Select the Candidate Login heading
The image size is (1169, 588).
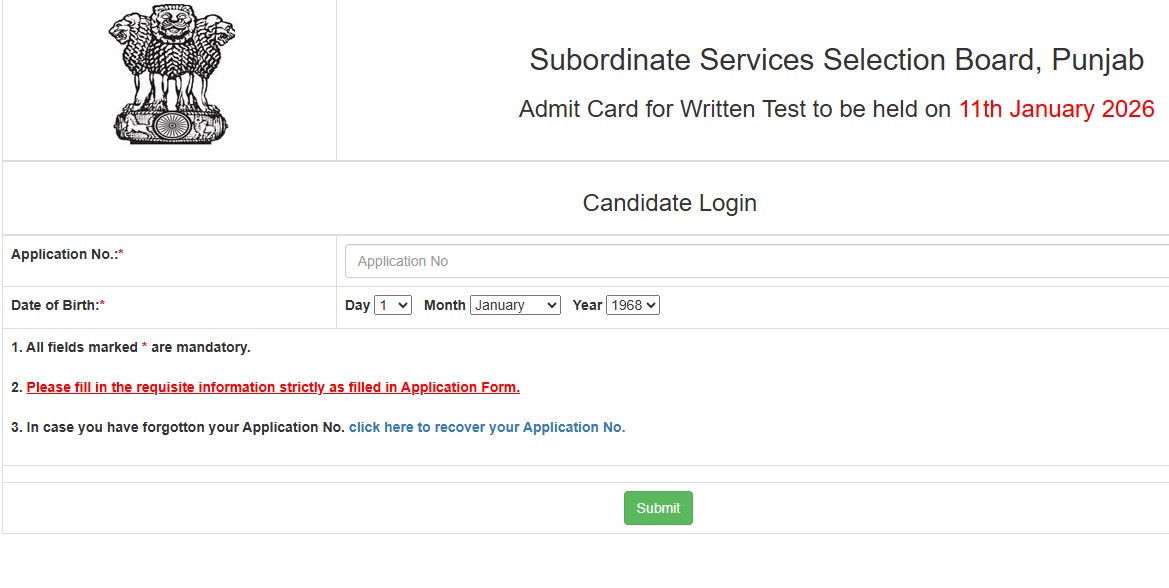669,202
